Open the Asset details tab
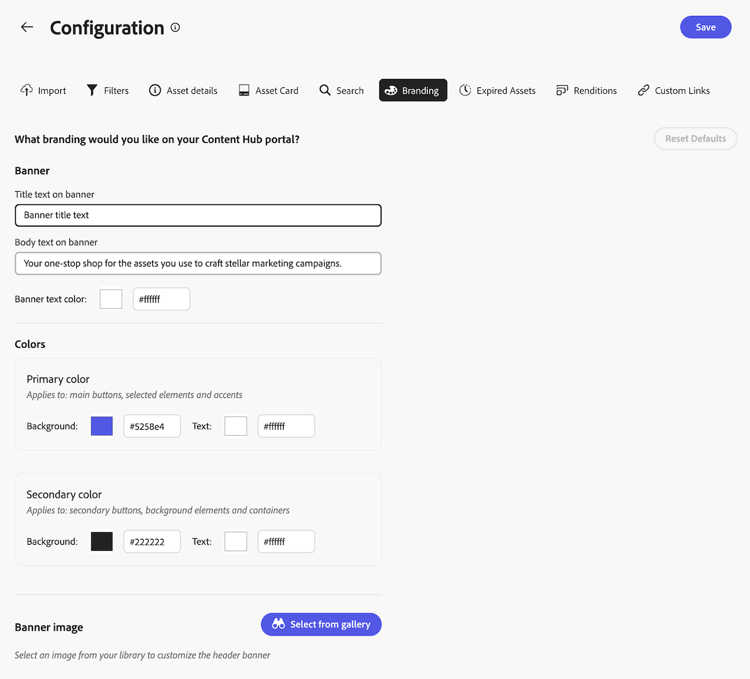This screenshot has height=679, width=750. point(183,90)
